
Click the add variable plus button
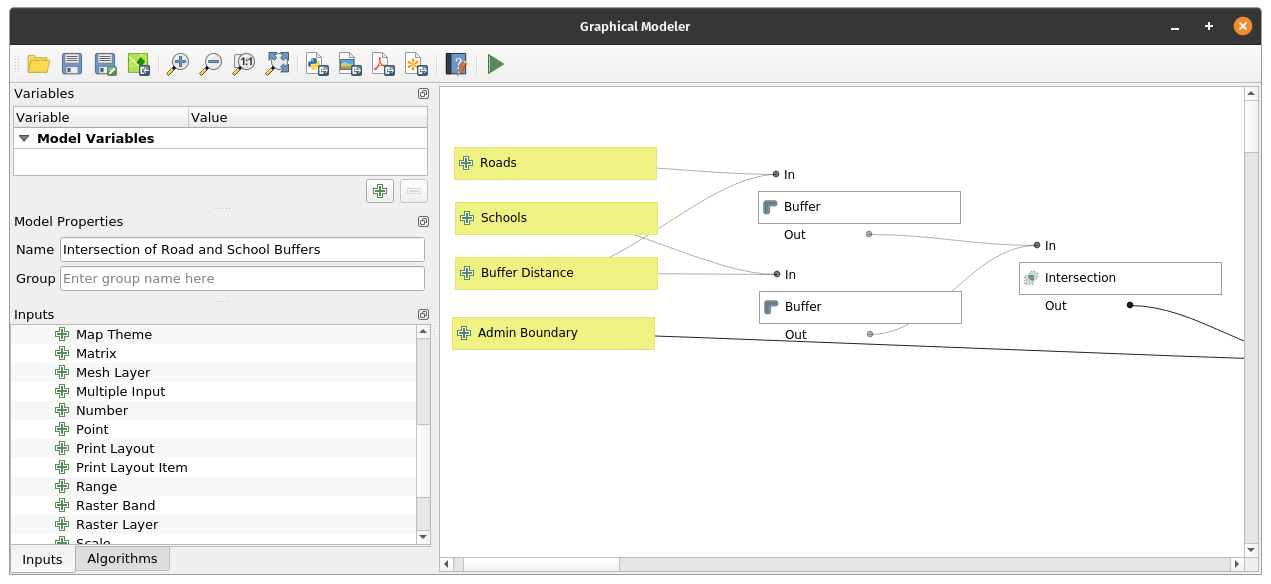(x=380, y=191)
